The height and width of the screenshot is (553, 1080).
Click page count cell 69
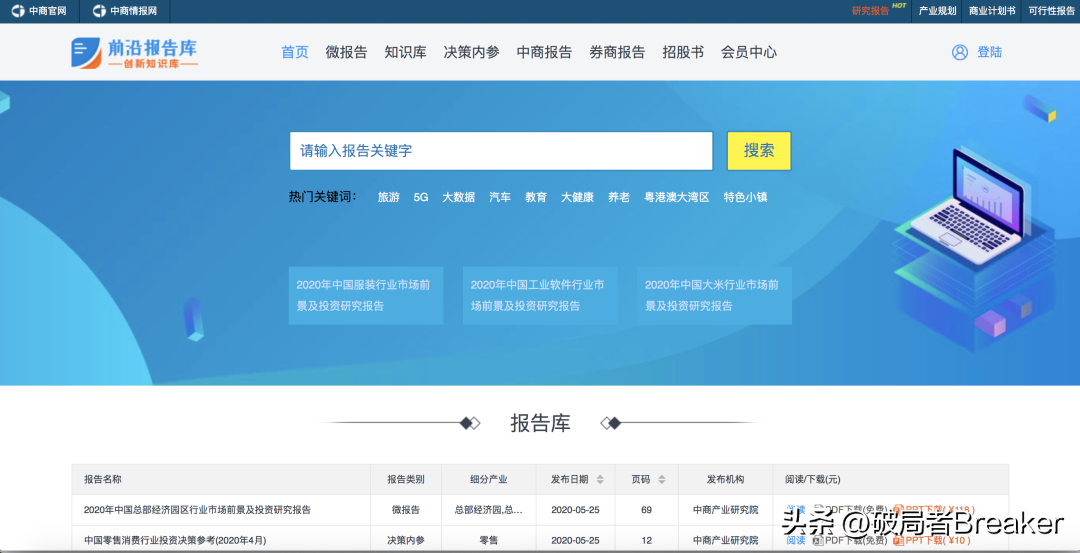point(646,510)
